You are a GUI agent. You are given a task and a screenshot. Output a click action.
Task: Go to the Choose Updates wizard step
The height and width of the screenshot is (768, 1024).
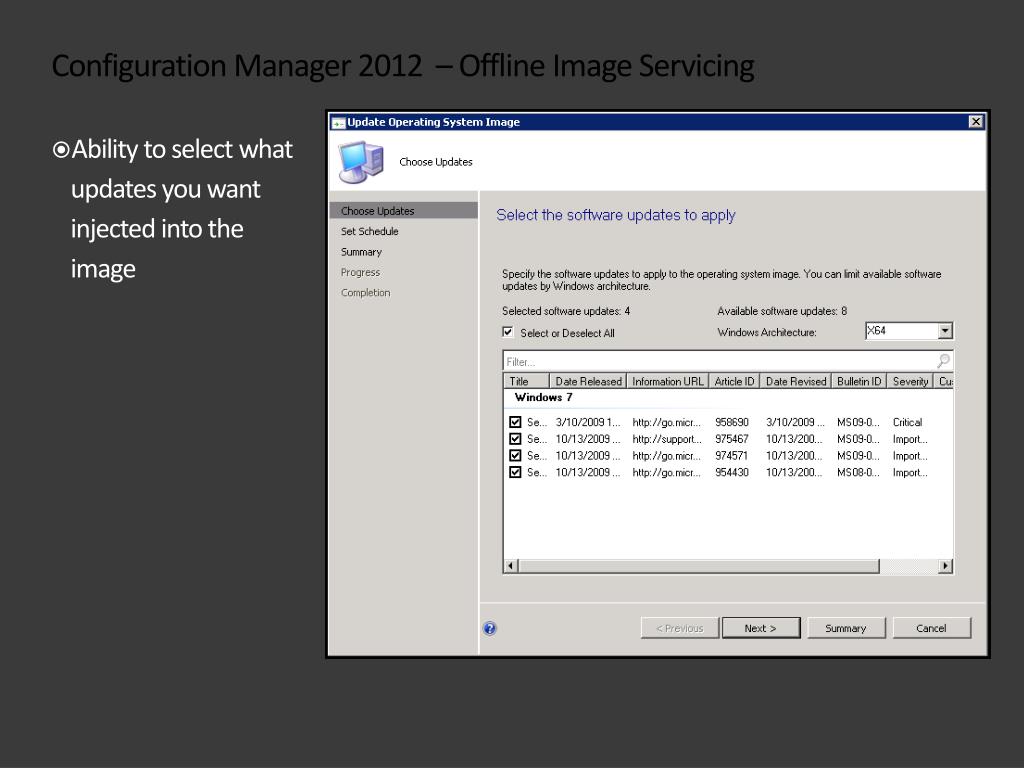pos(403,211)
